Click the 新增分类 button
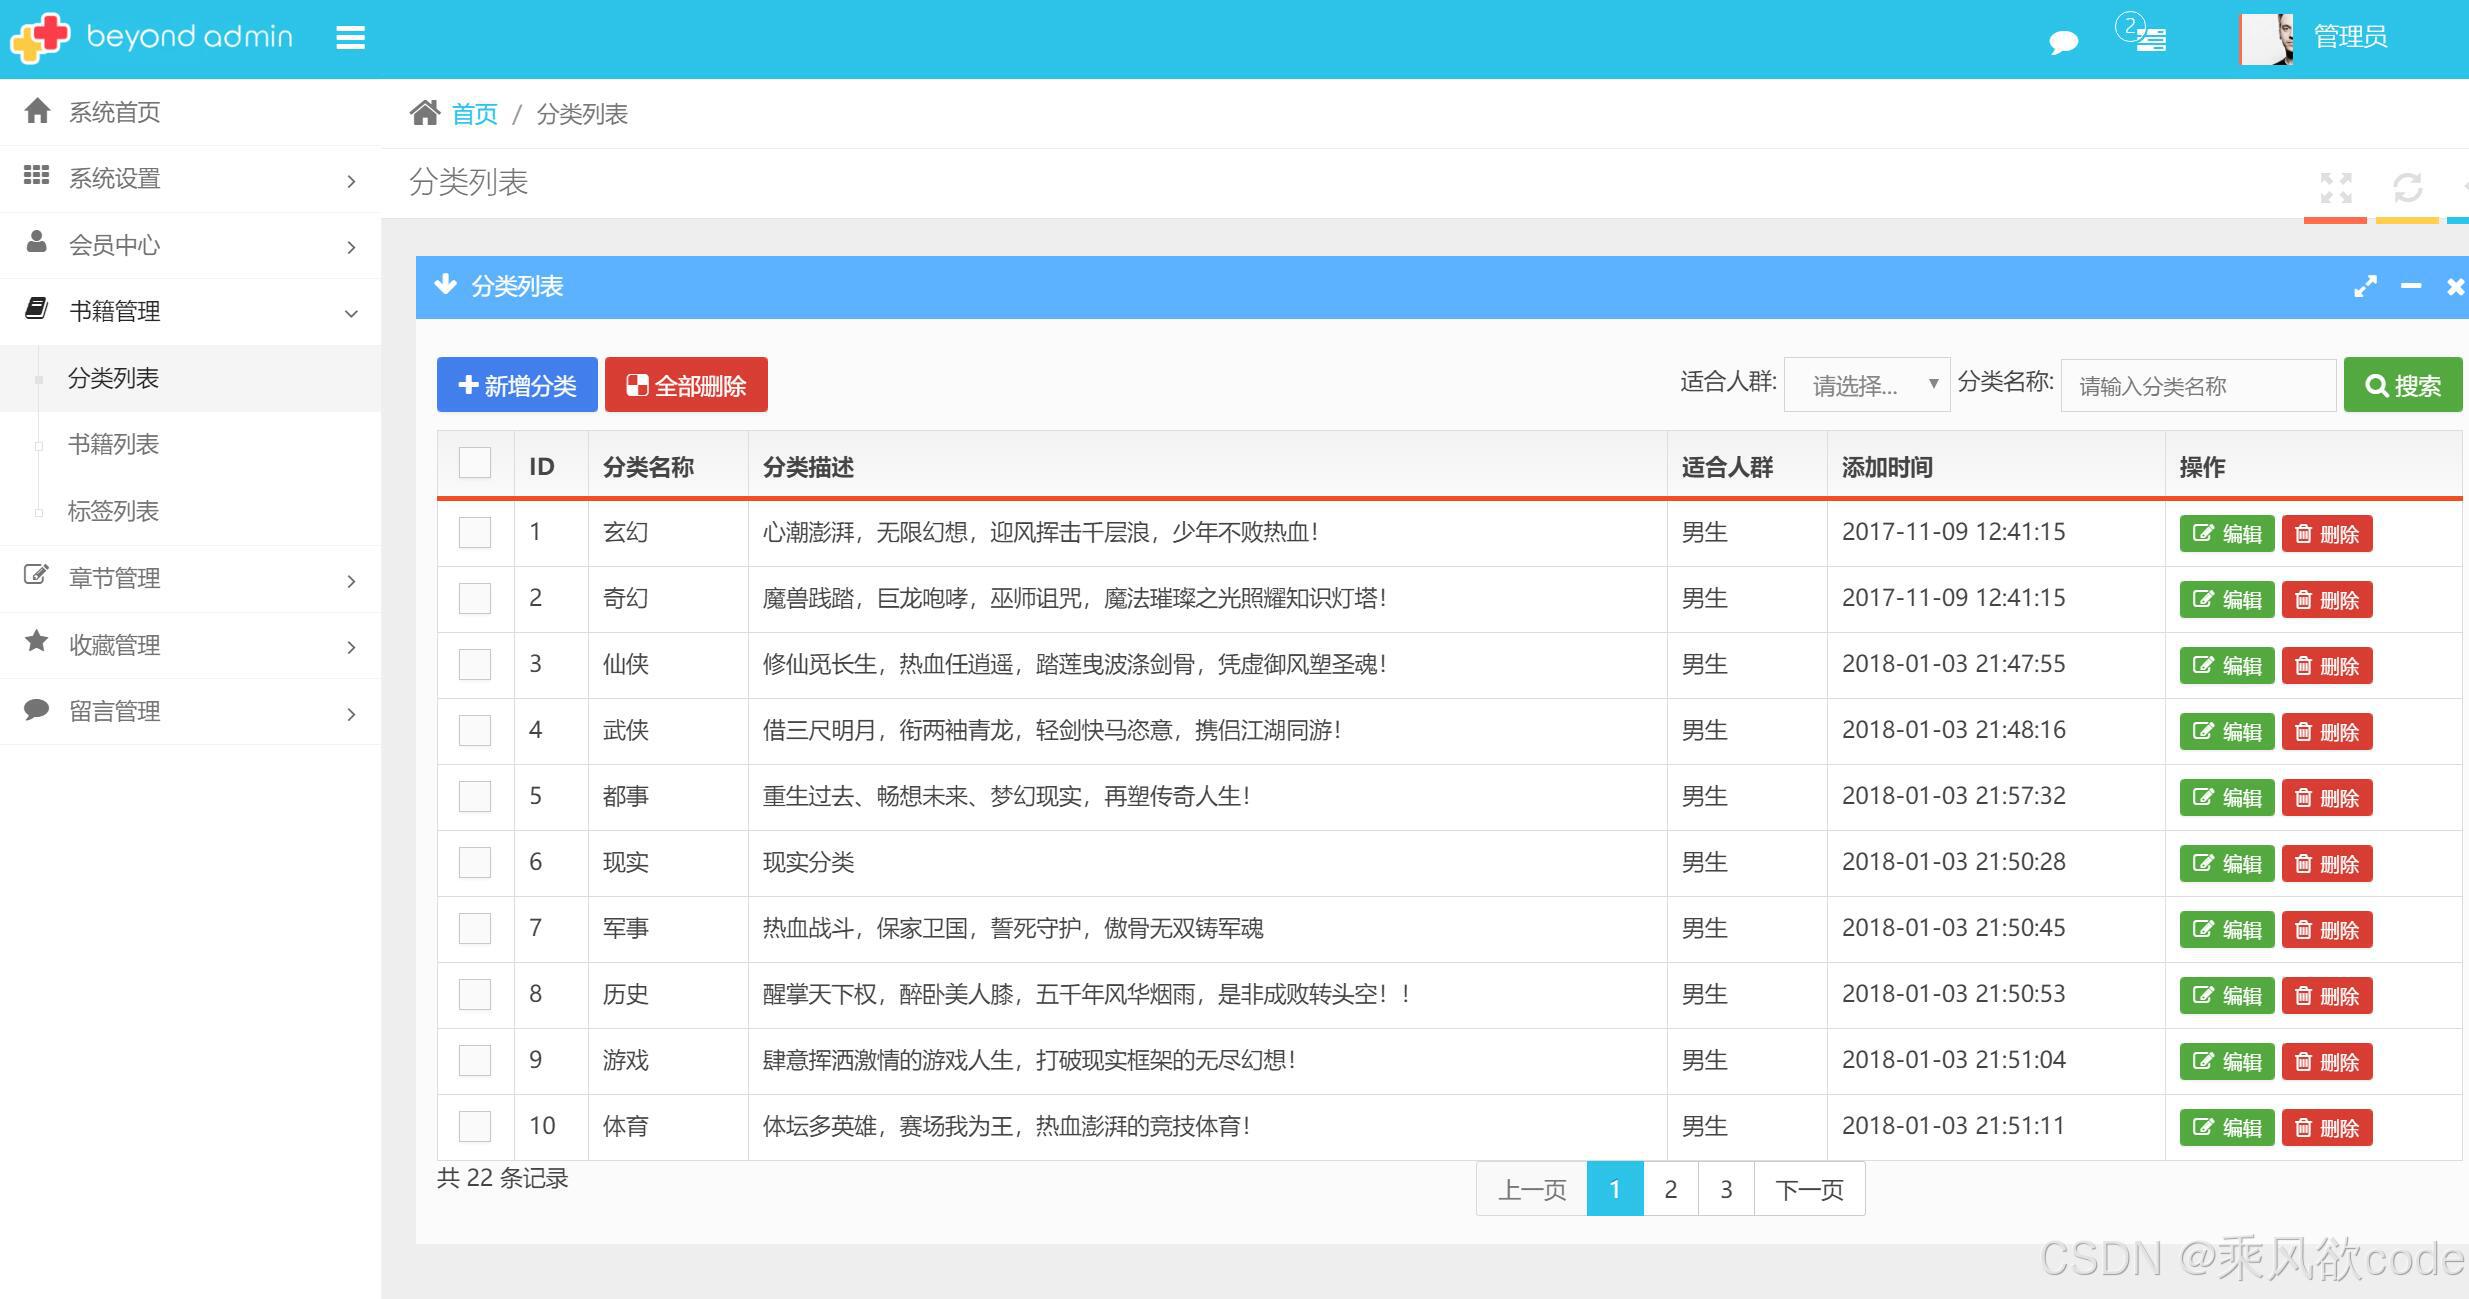Image resolution: width=2469 pixels, height=1299 pixels. pyautogui.click(x=517, y=385)
